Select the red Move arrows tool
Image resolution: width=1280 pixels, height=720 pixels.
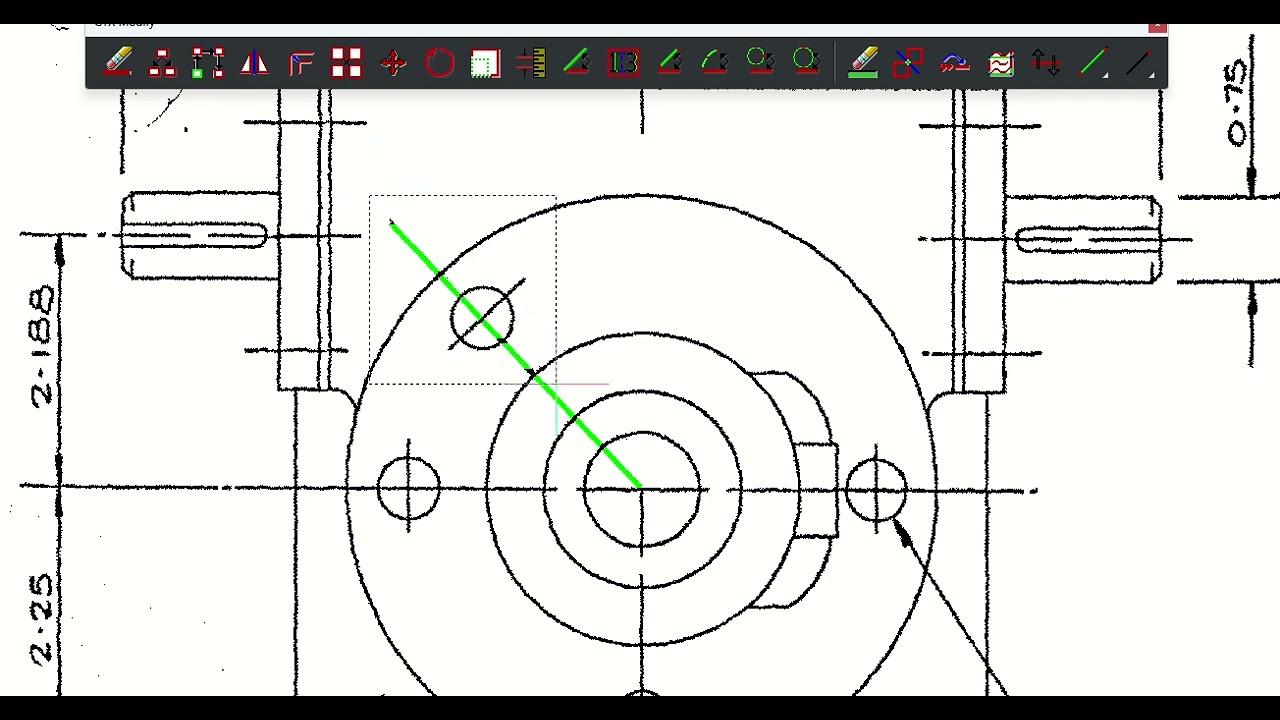click(393, 63)
